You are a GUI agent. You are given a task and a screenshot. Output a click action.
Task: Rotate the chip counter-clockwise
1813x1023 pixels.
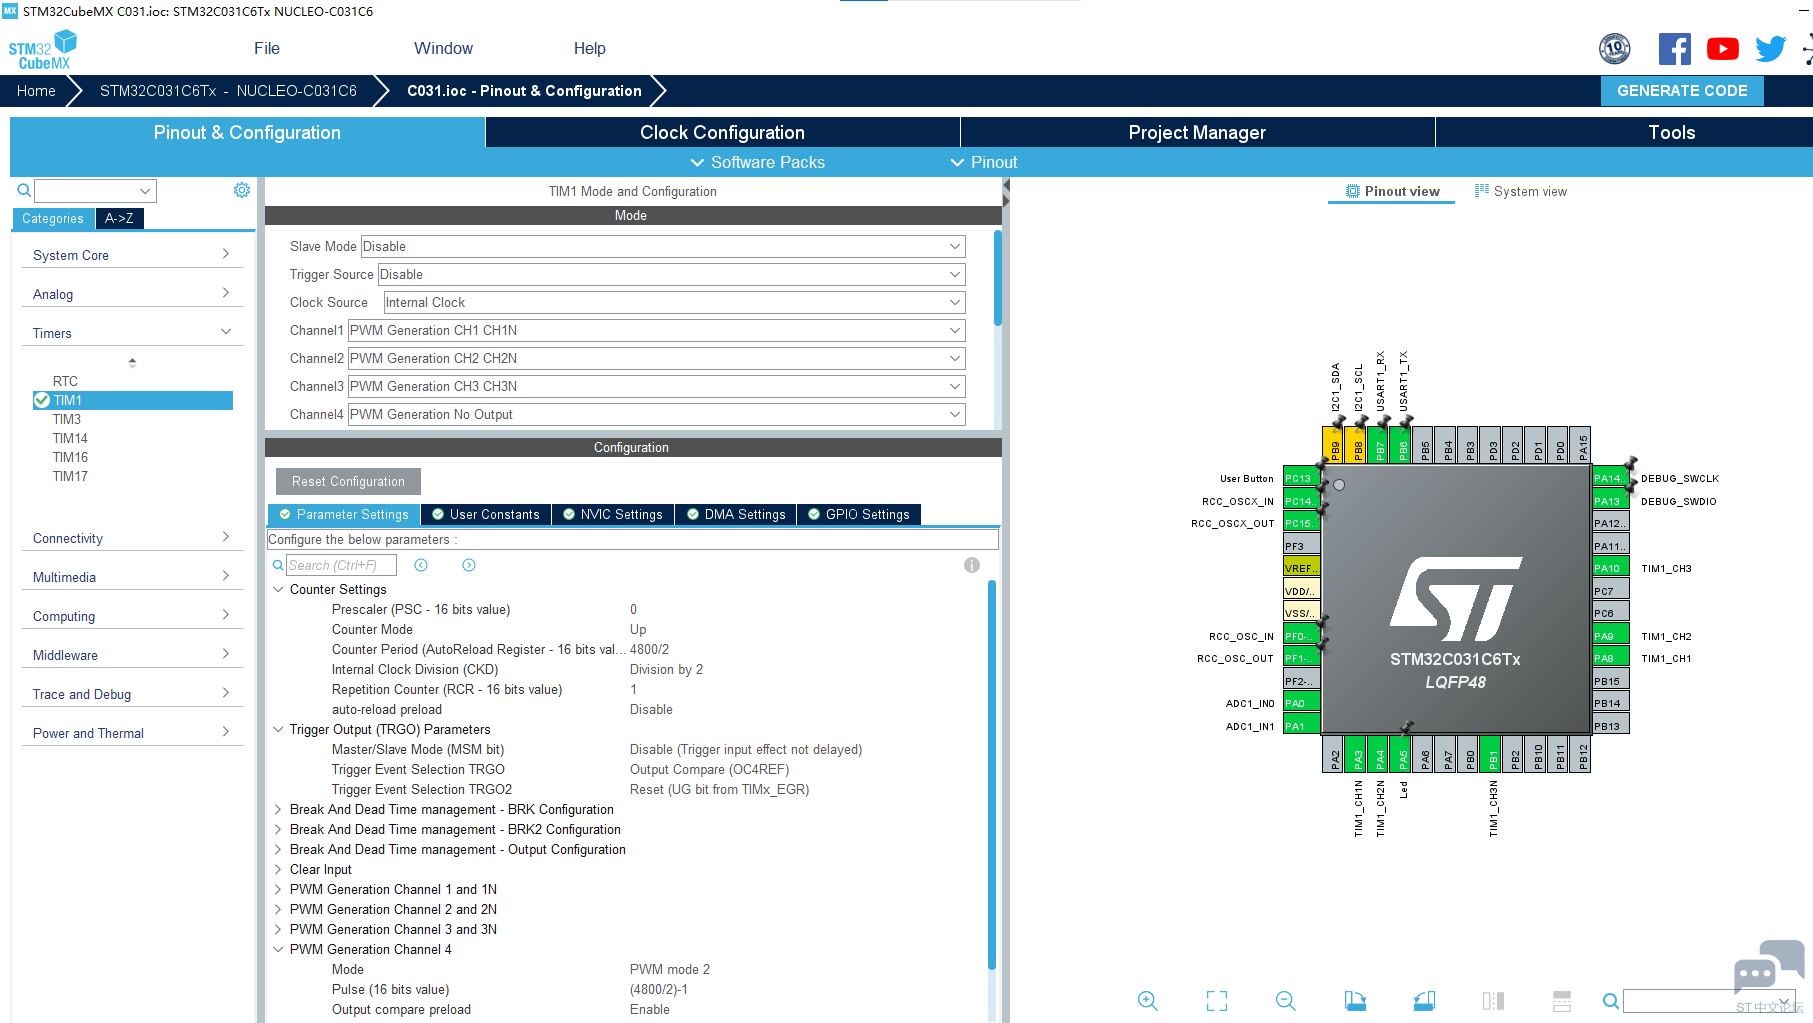(1424, 1001)
